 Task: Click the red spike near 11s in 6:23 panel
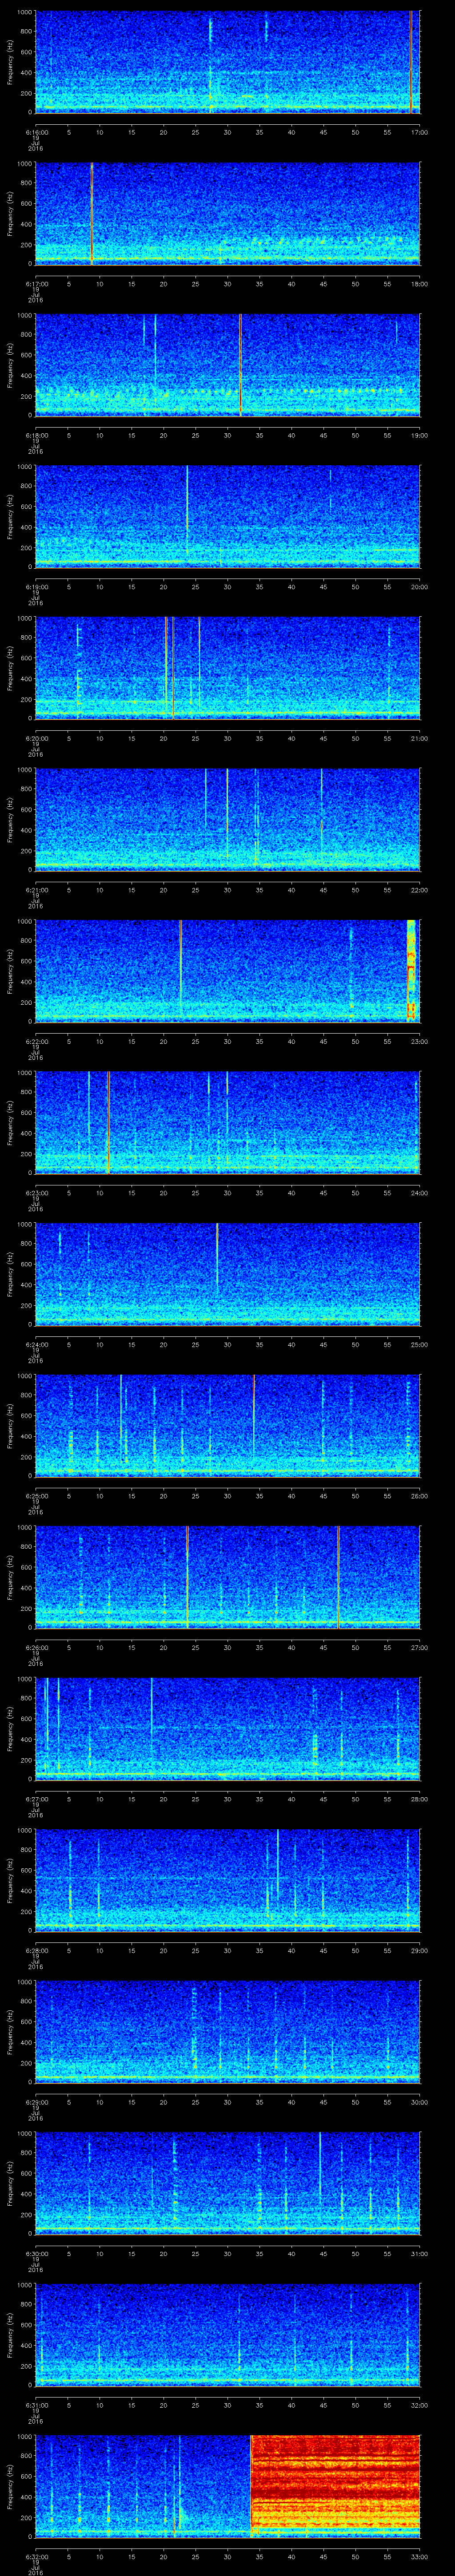[108, 1122]
